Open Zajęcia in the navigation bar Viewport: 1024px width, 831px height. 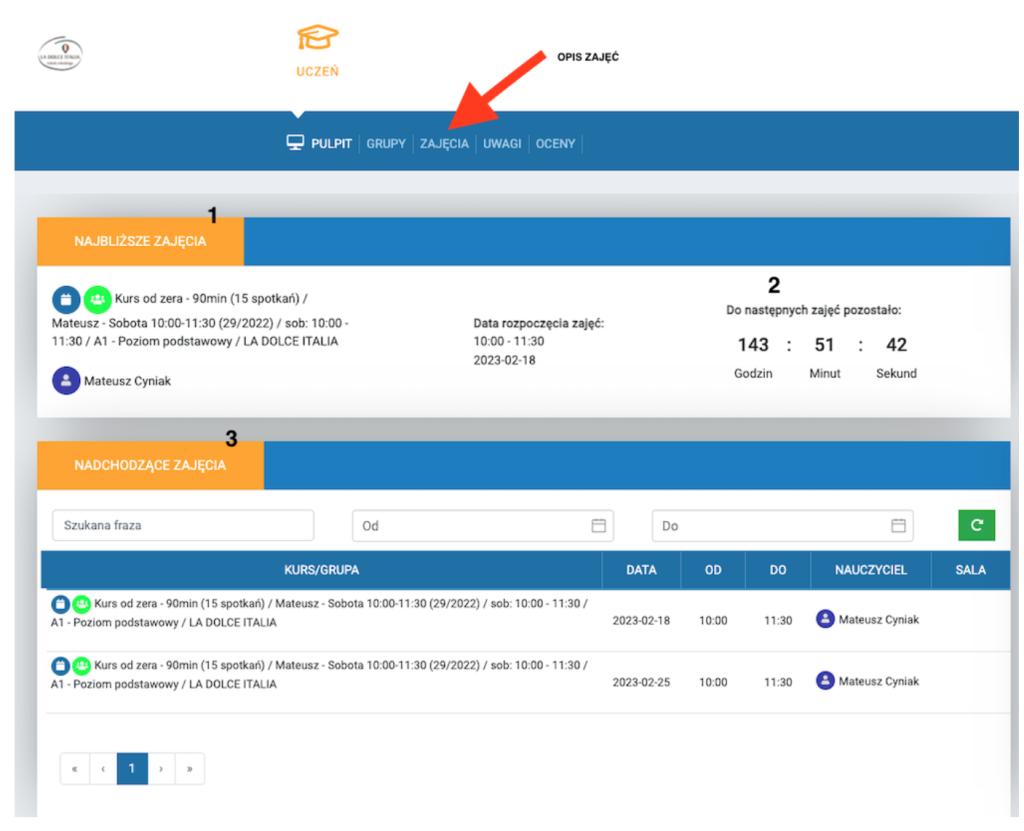click(444, 144)
